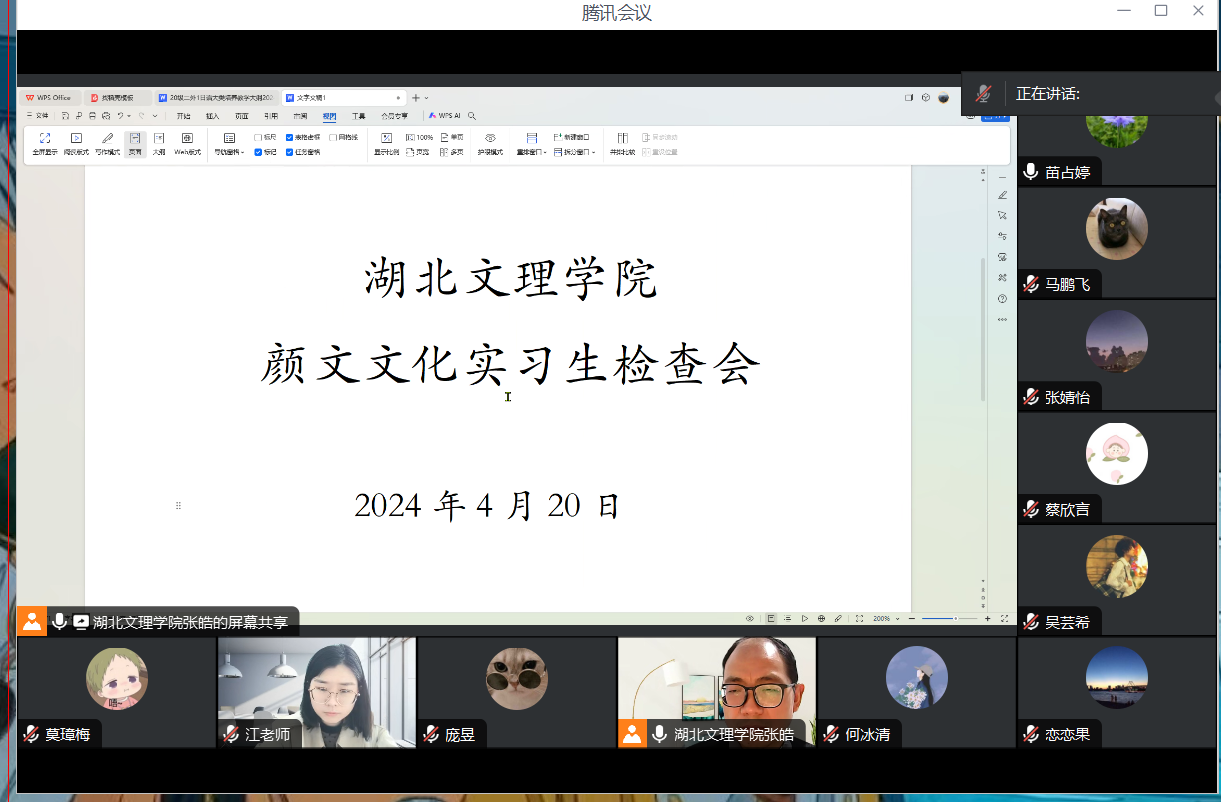The height and width of the screenshot is (802, 1221).
Task: Uncheck the 标记 marks checkbox
Action: (x=259, y=152)
